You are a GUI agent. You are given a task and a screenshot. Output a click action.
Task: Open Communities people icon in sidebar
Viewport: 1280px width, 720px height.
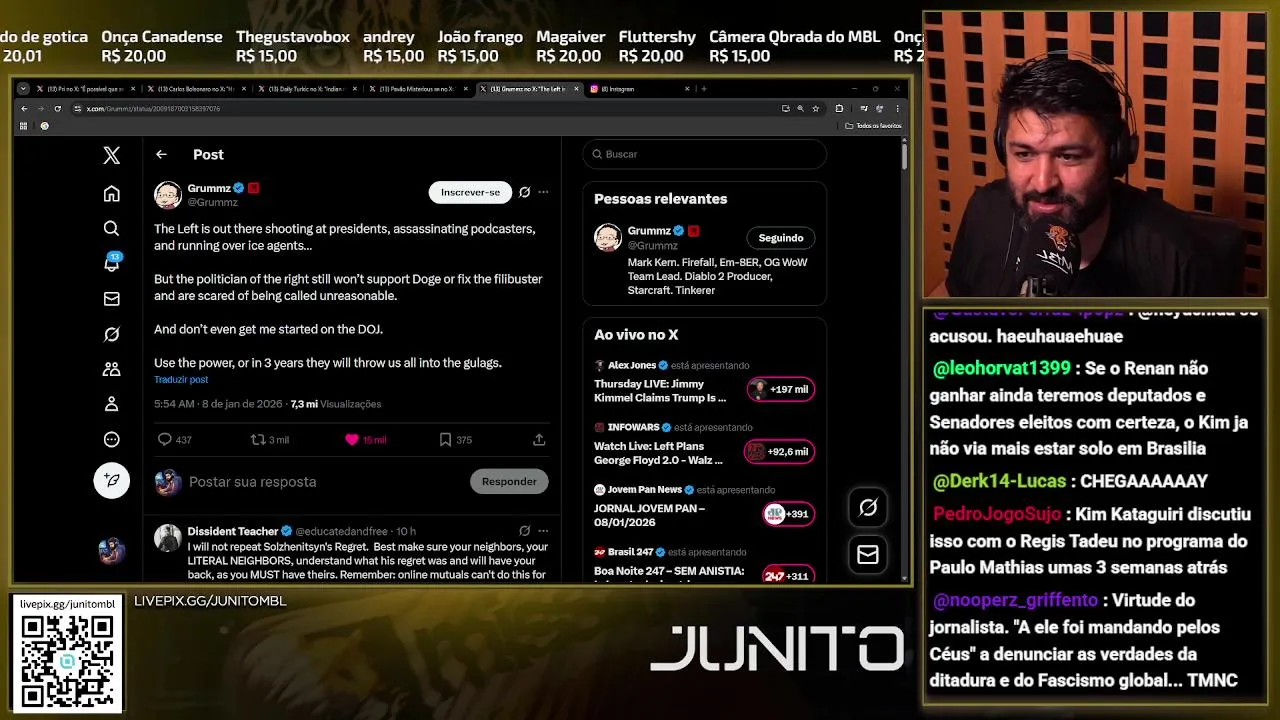(x=112, y=369)
